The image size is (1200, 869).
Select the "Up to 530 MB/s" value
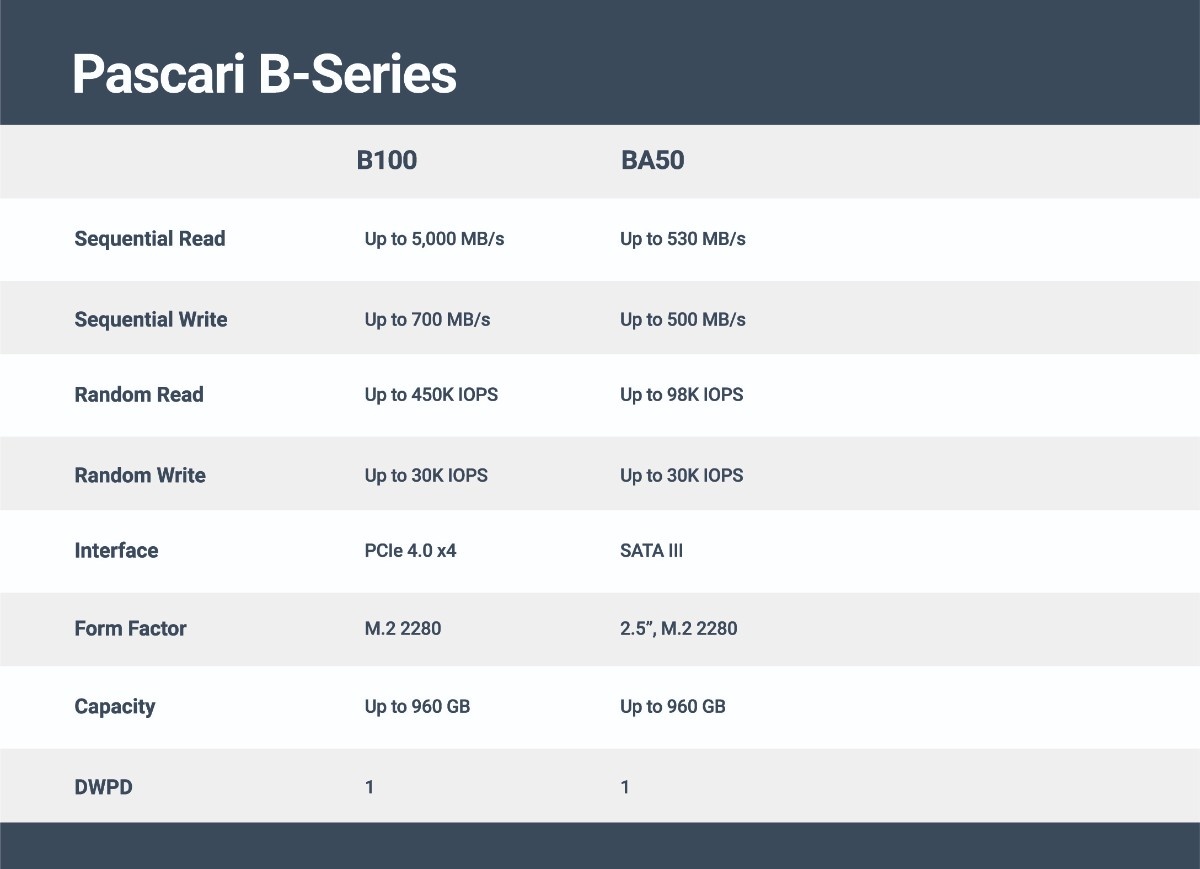tap(683, 239)
